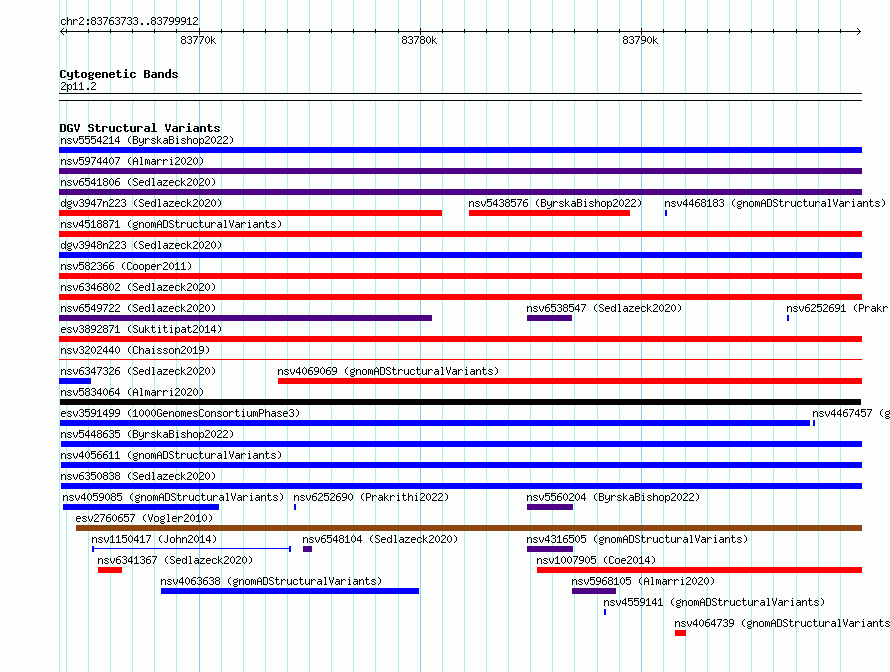
Task: Click the nsv5554214 (ByrskaBishop2022) label
Action: tap(147, 140)
